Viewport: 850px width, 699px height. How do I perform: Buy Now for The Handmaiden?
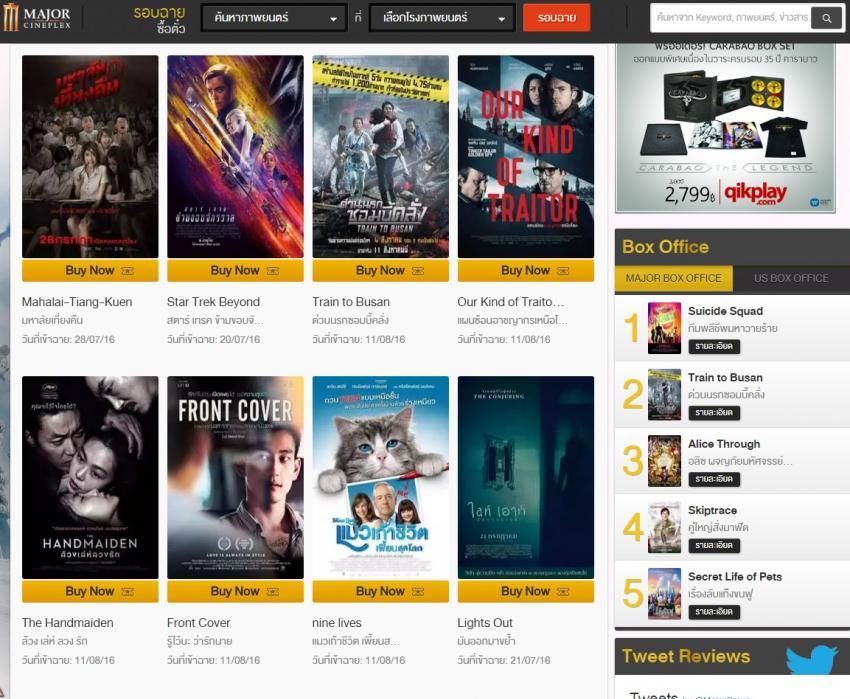coord(90,591)
